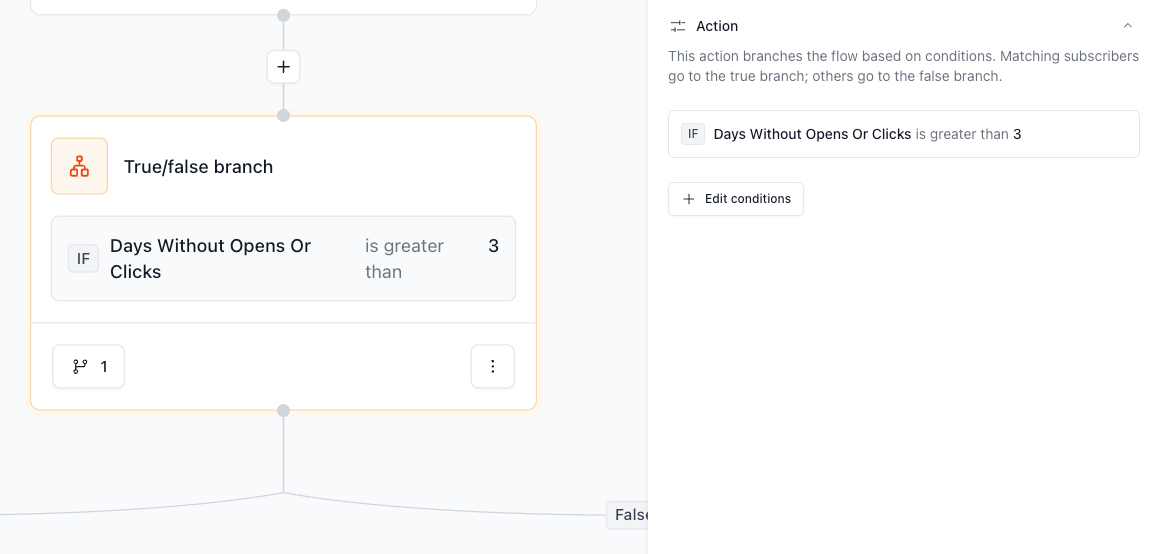Click the connector dot atop branch card
This screenshot has height=554, width=1151.
[x=283, y=115]
